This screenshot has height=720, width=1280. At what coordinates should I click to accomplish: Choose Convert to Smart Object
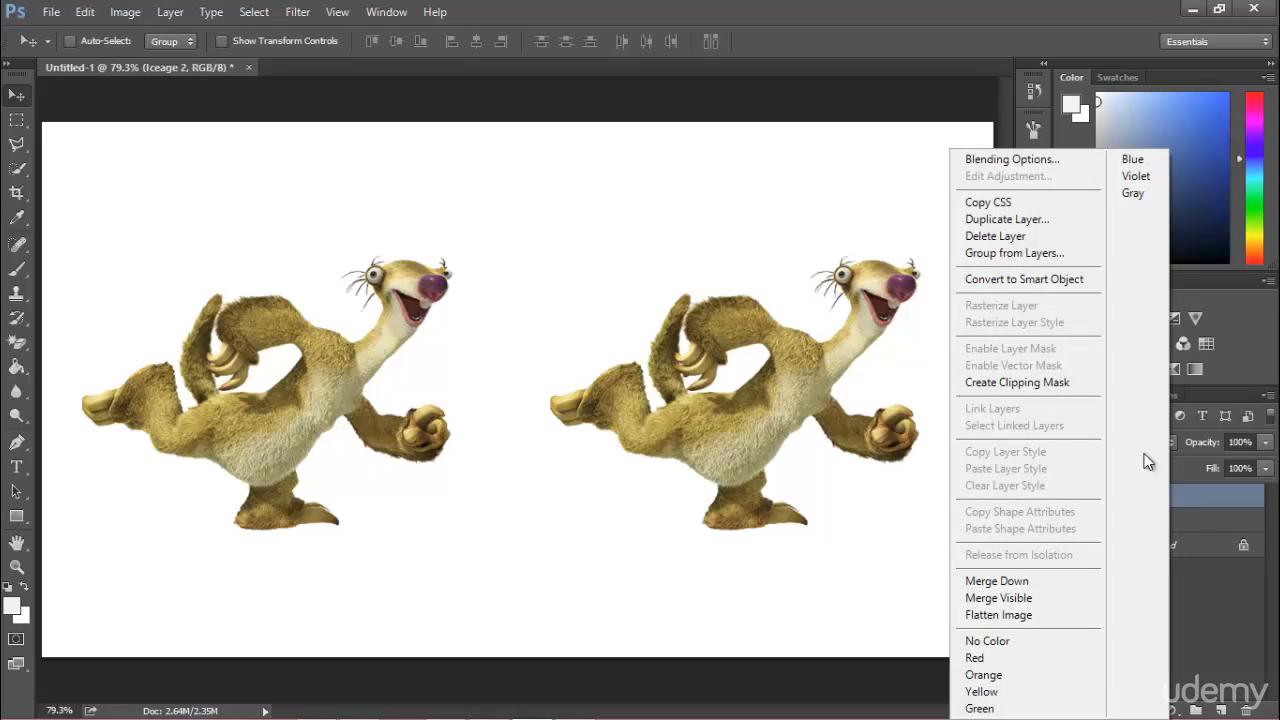click(x=1024, y=279)
